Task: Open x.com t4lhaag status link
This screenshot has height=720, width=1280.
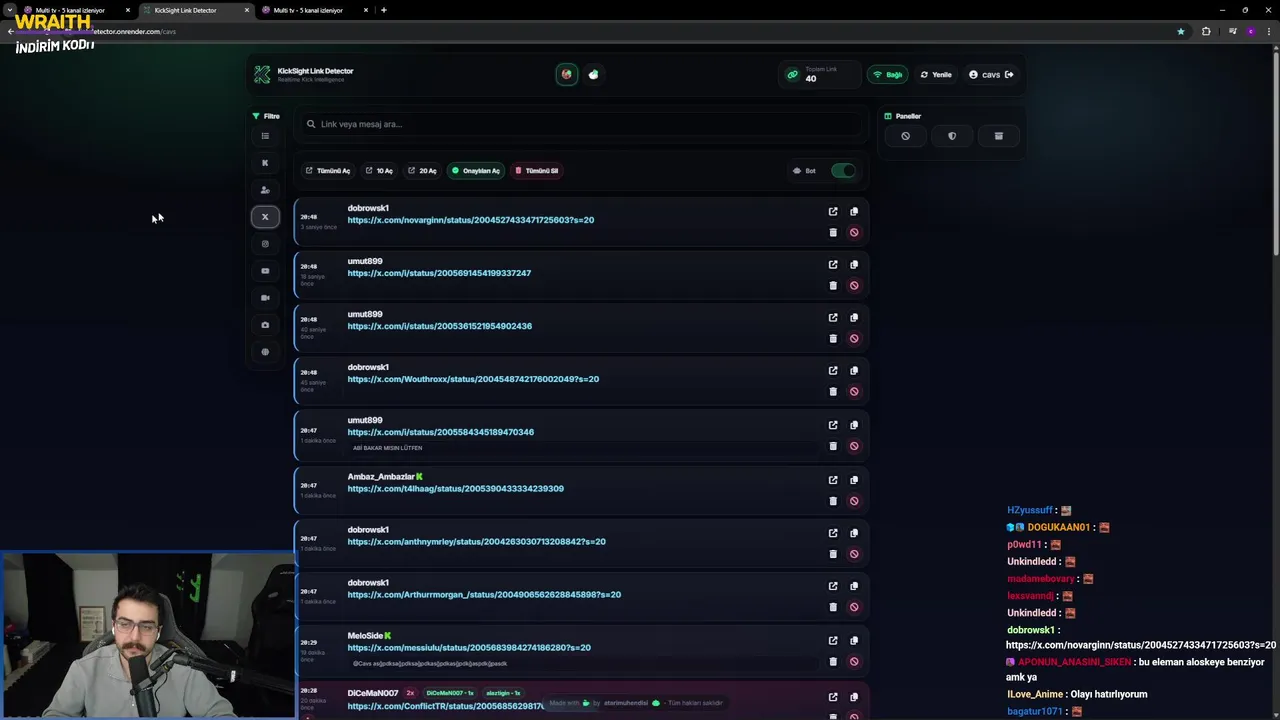Action: tap(455, 489)
